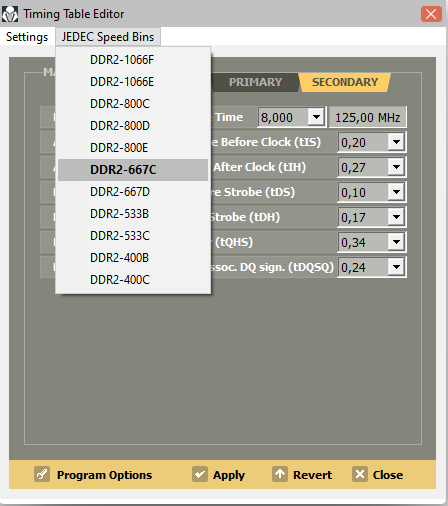The height and width of the screenshot is (506, 448).
Task: Open the tDQSQ 0,24 dropdown arrow
Action: [396, 267]
